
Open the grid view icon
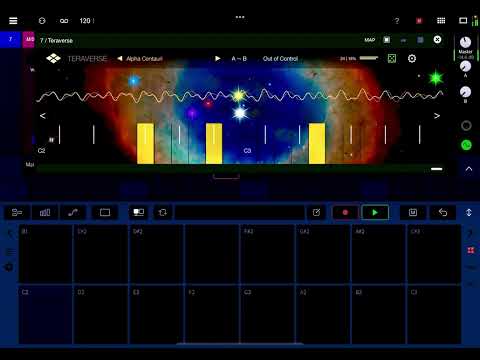441,21
